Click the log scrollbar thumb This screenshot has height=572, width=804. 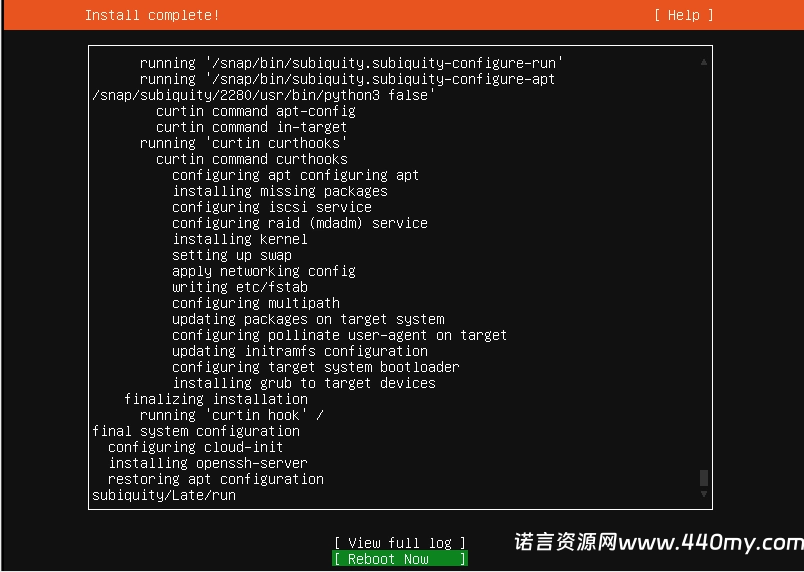point(704,478)
